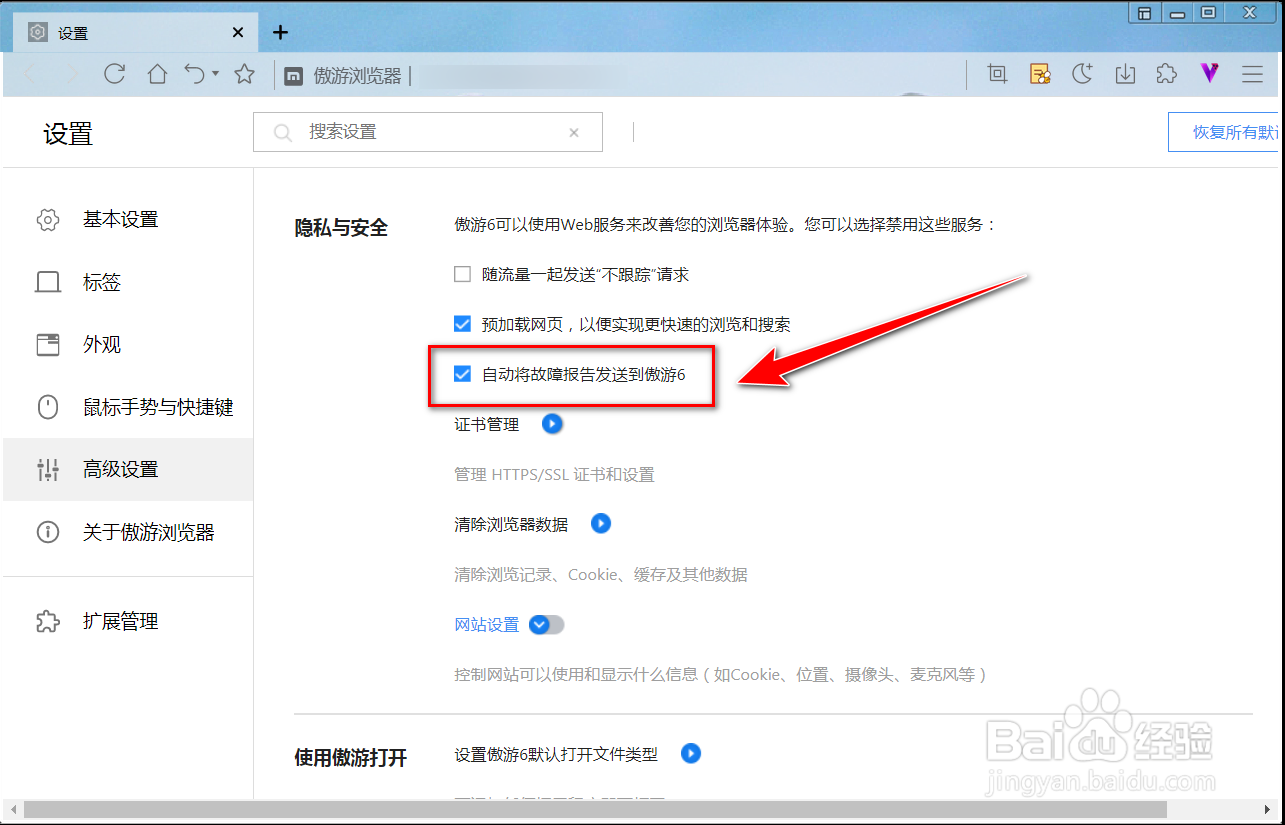
Task: Reload the page with refresh icon
Action: [115, 74]
